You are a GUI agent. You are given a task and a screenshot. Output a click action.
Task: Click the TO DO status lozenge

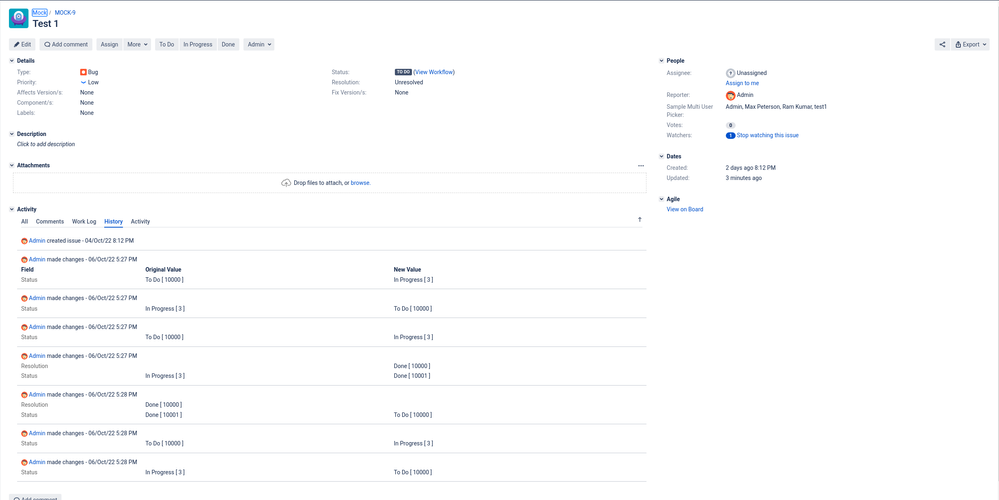click(403, 73)
